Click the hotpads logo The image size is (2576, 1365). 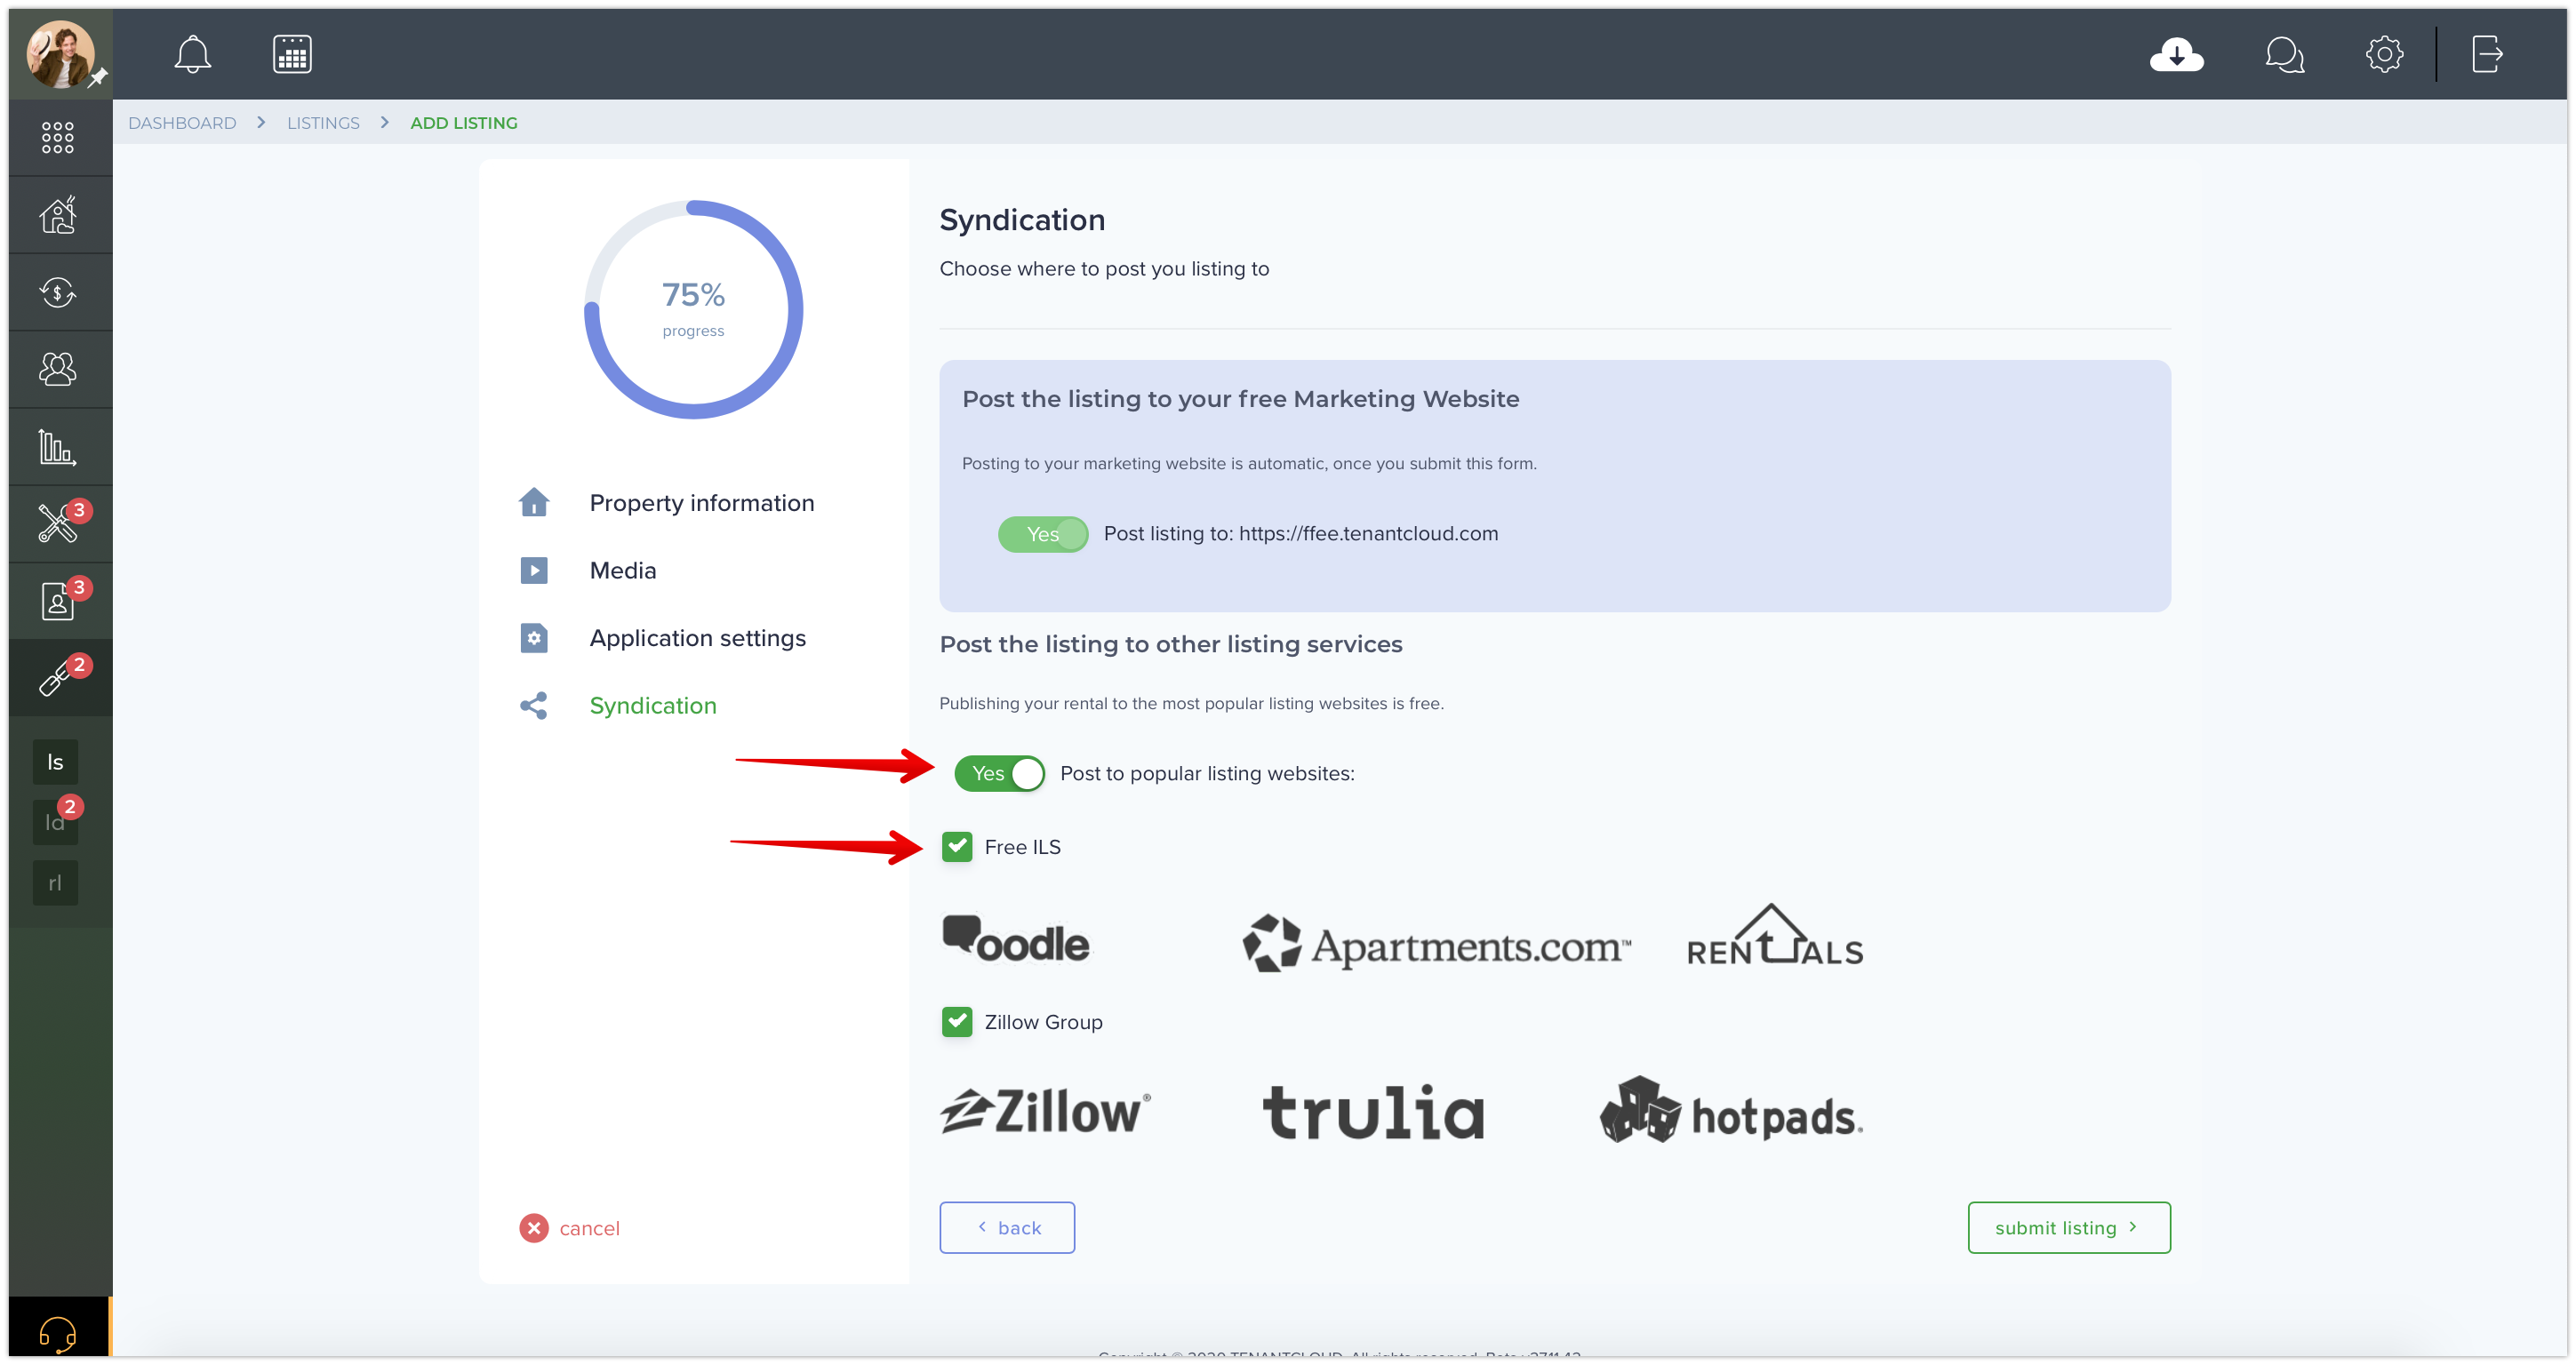(x=1731, y=1110)
